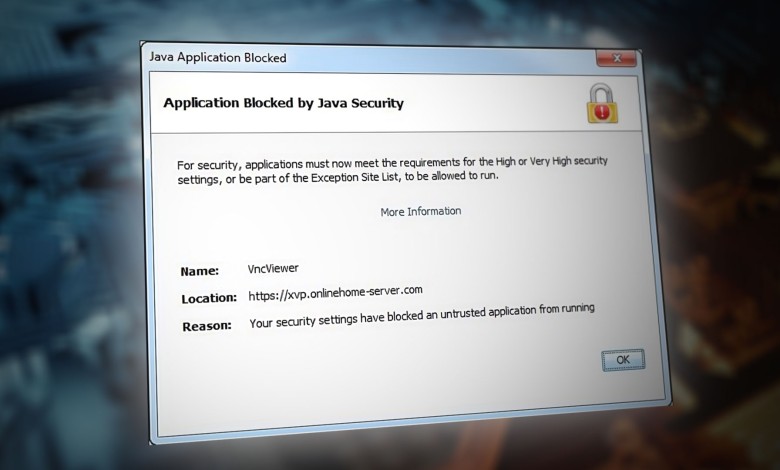Click the 'Java Application Blocked' window title
The height and width of the screenshot is (470, 780).
[218, 57]
